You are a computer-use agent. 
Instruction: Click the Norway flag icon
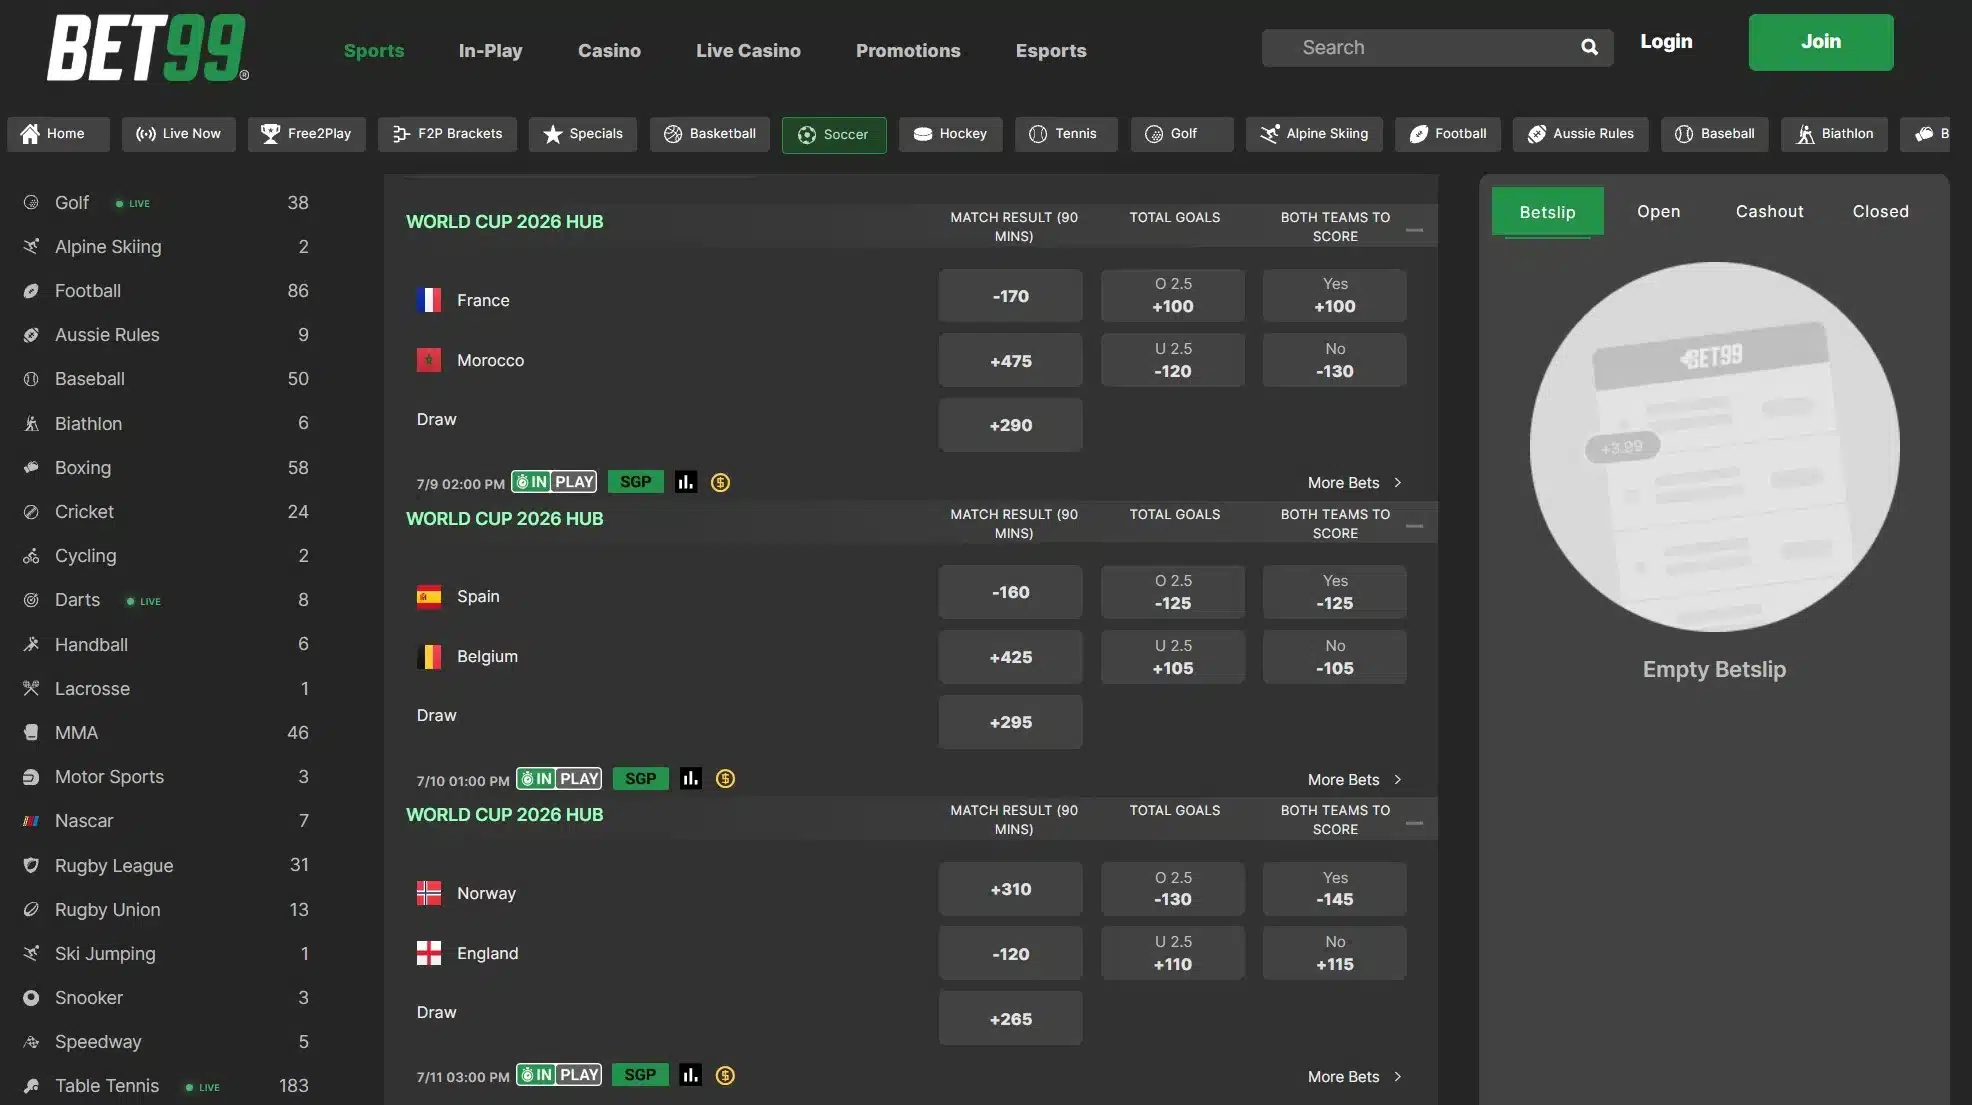[429, 893]
